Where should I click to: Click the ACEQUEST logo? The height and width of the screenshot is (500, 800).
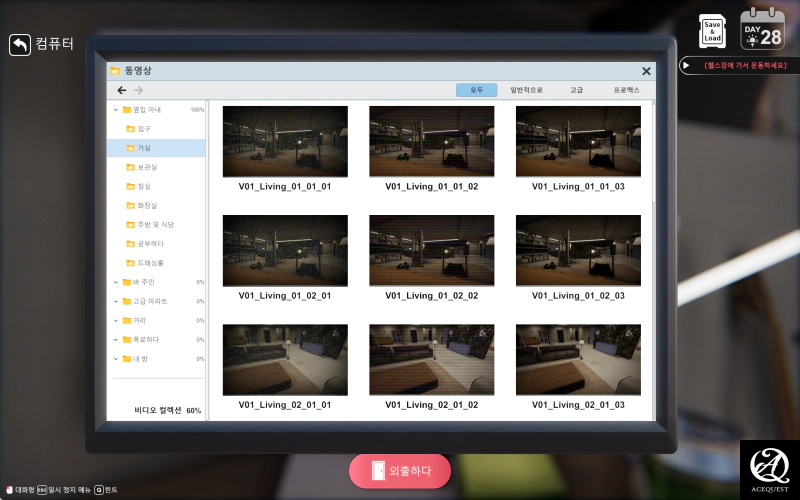pyautogui.click(x=769, y=469)
